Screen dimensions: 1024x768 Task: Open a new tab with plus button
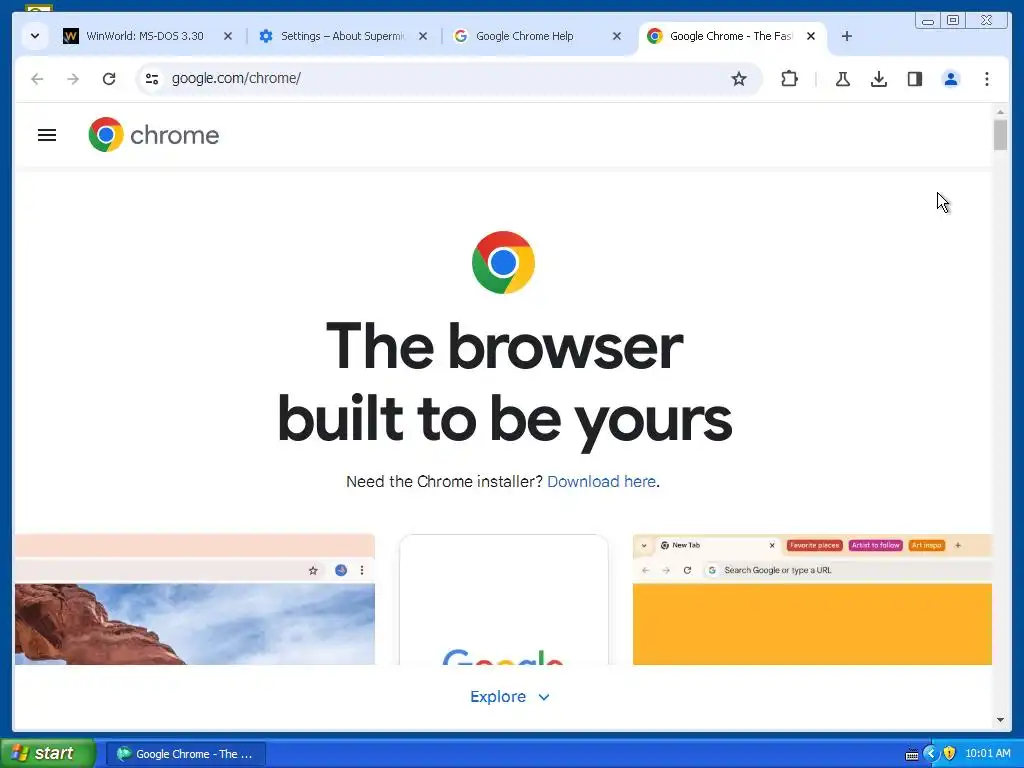847,36
